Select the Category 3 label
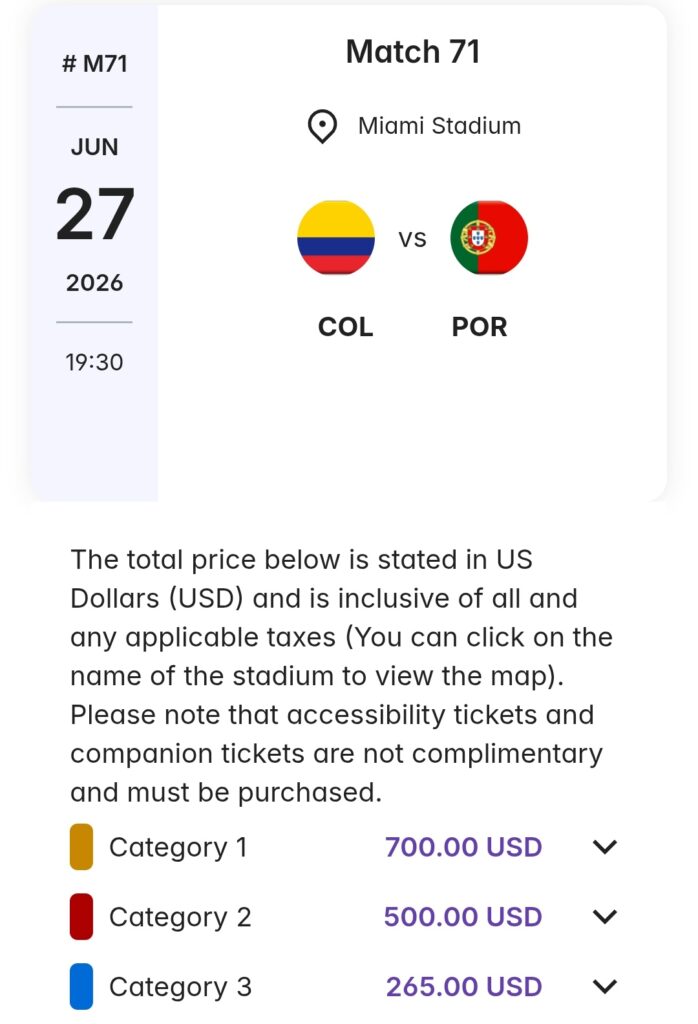 tap(180, 987)
